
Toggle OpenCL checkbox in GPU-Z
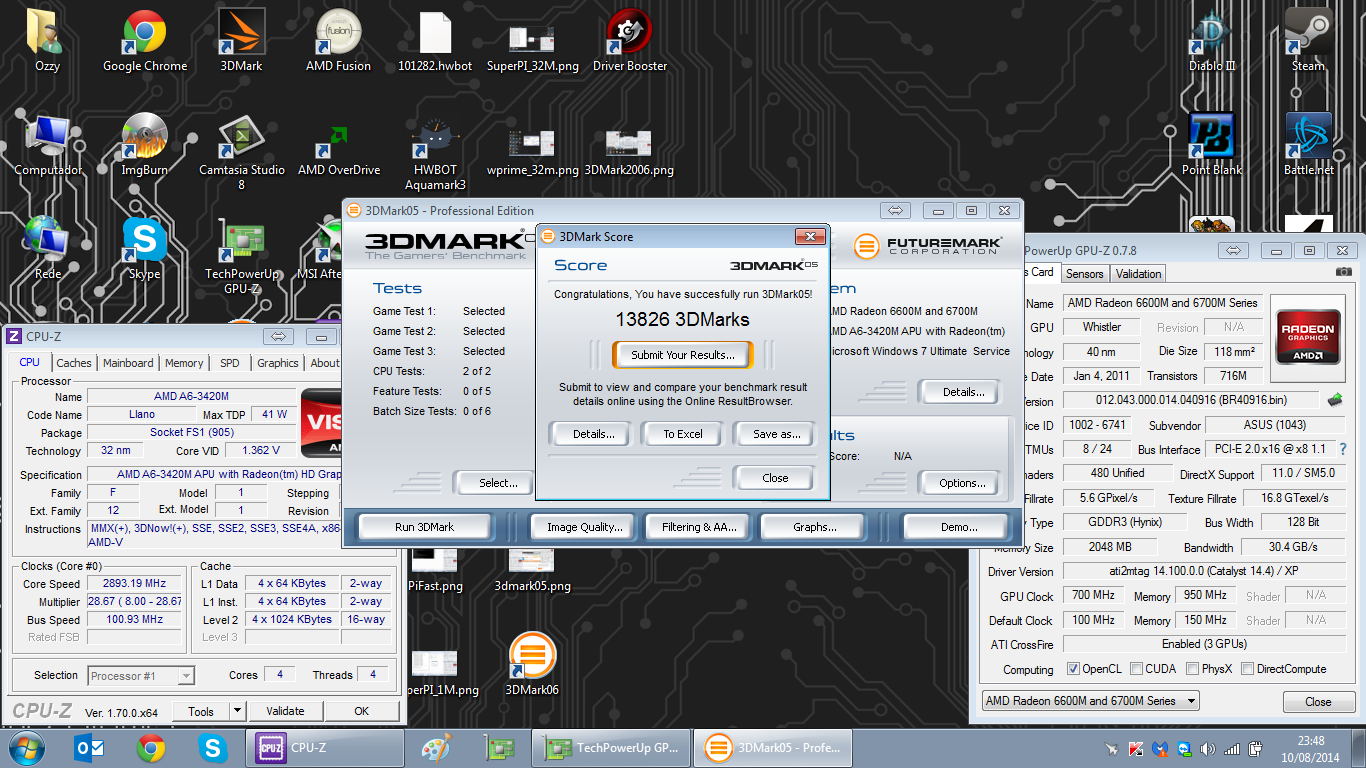point(1073,669)
